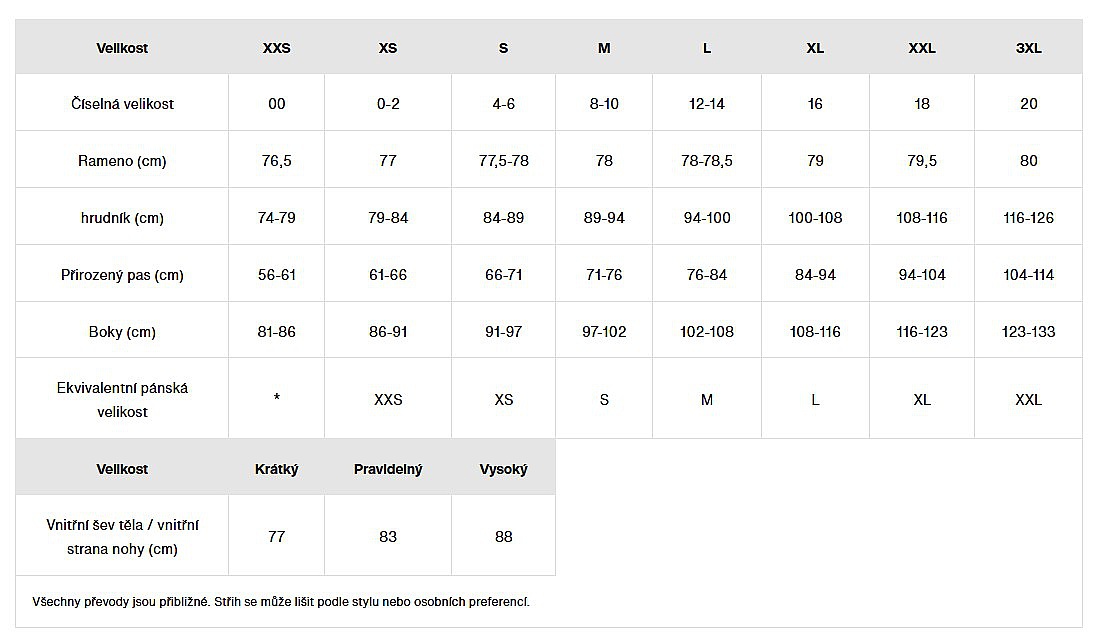Select the inseam value 88 cell
Viewport: 1115px width, 635px height.
(503, 537)
